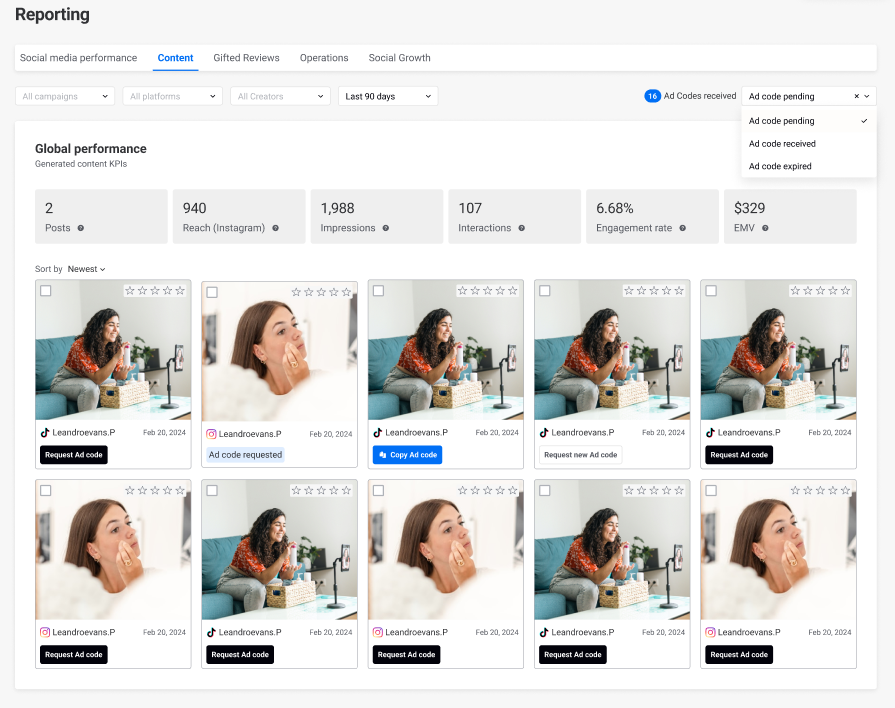This screenshot has width=895, height=708.
Task: Expand the Last 90 days date filter
Action: (388, 96)
